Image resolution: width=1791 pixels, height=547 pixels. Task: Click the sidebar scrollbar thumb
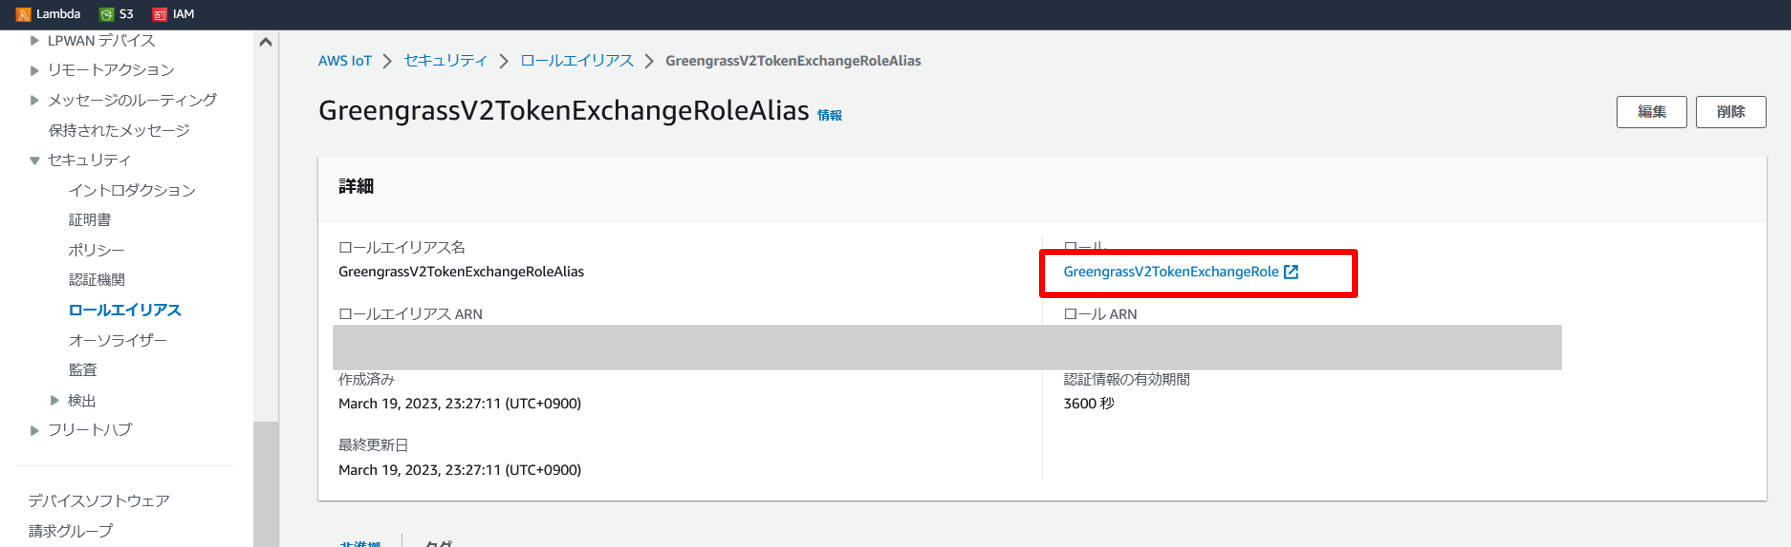pyautogui.click(x=266, y=484)
